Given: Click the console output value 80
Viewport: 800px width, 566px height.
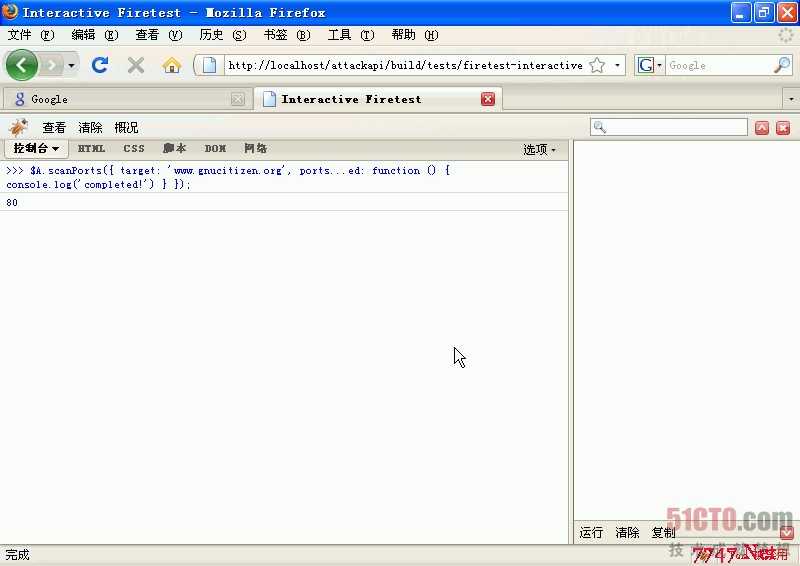Looking at the screenshot, I should tap(12, 202).
